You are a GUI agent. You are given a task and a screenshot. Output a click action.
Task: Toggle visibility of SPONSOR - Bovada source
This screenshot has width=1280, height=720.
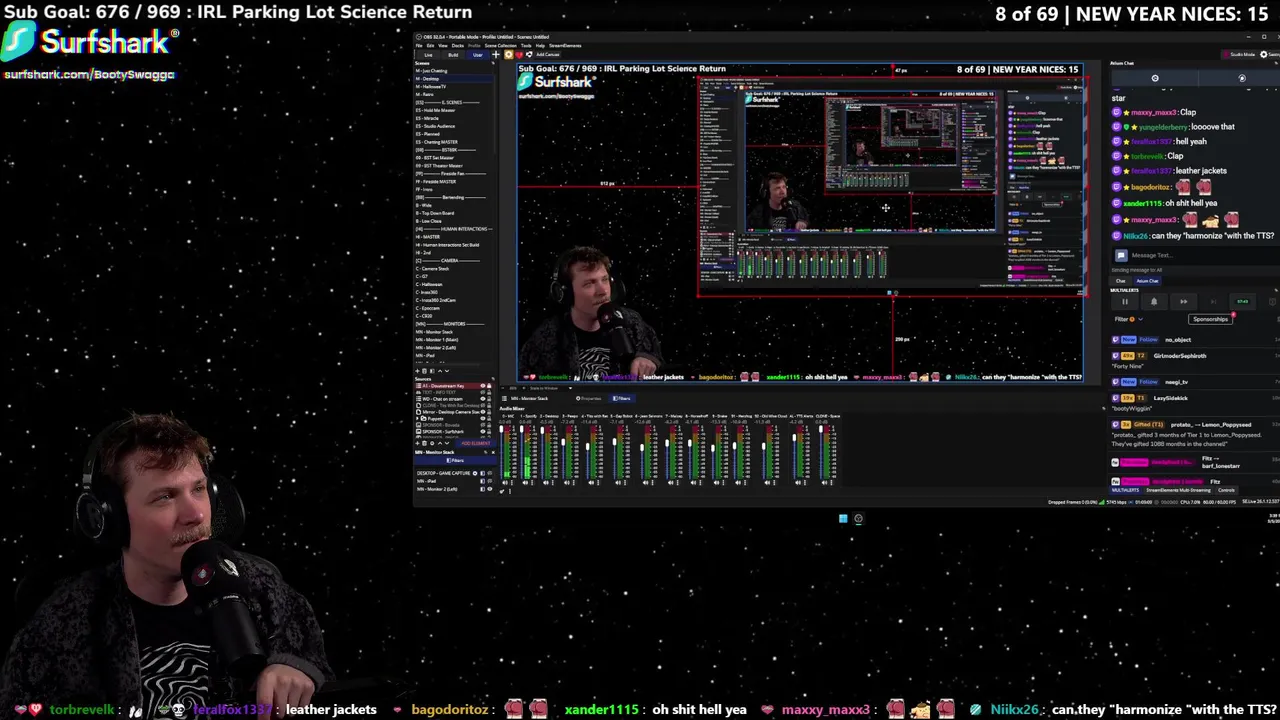click(x=483, y=425)
